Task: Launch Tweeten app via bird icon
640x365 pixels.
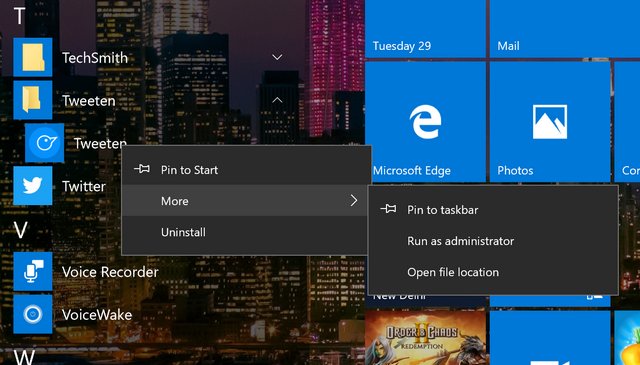Action: [x=44, y=143]
